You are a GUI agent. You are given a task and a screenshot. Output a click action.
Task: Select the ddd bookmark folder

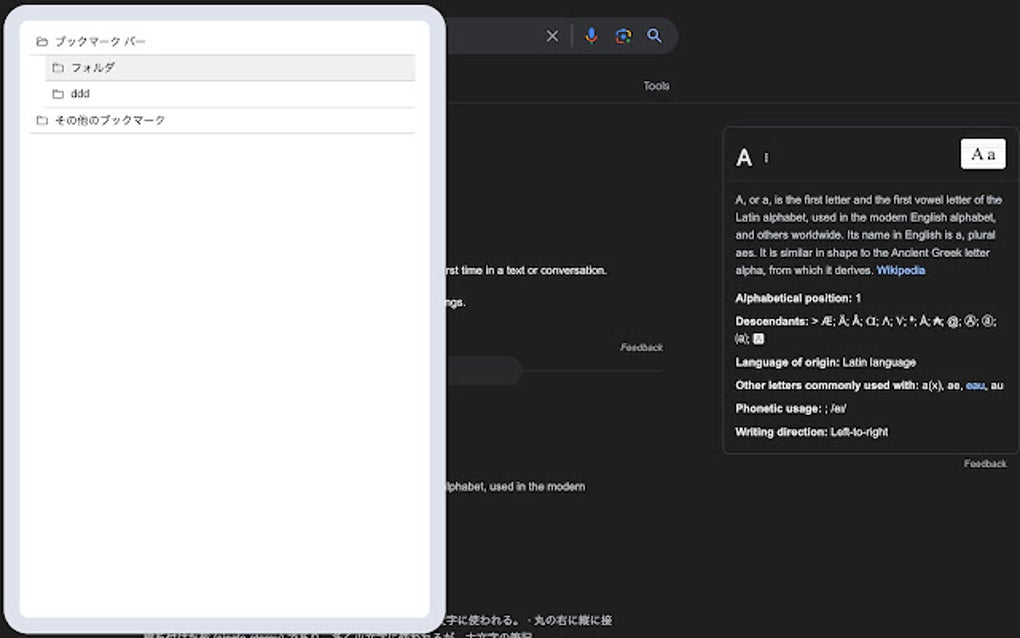point(80,93)
